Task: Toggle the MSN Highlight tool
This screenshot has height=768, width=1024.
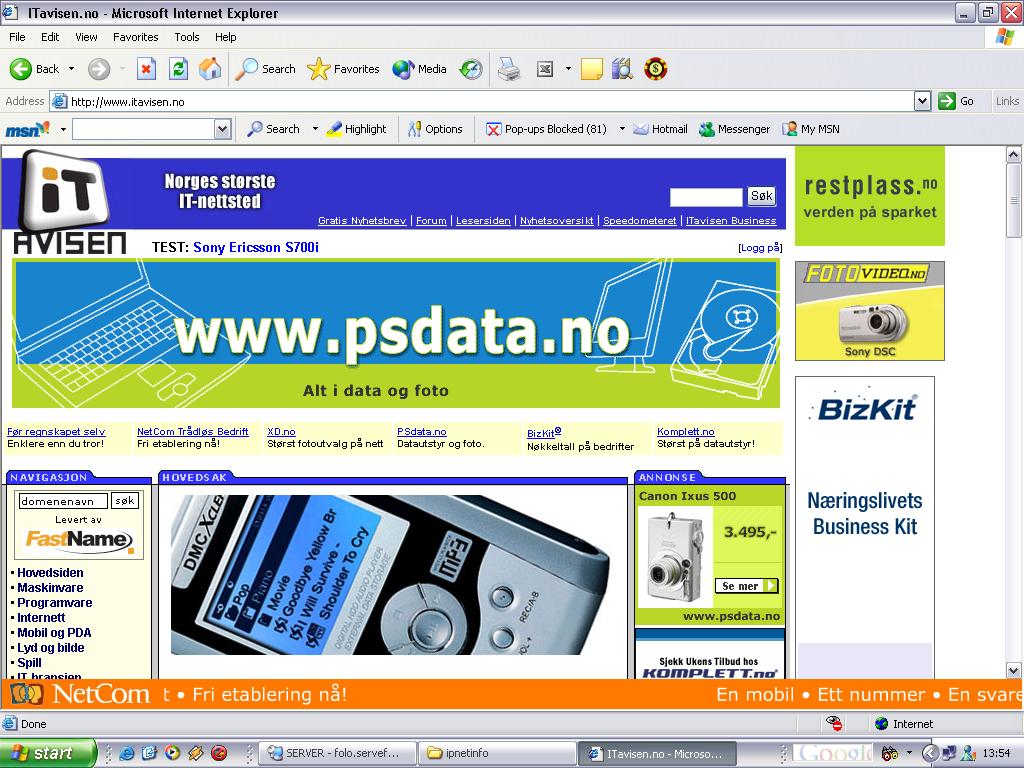Action: pos(356,129)
